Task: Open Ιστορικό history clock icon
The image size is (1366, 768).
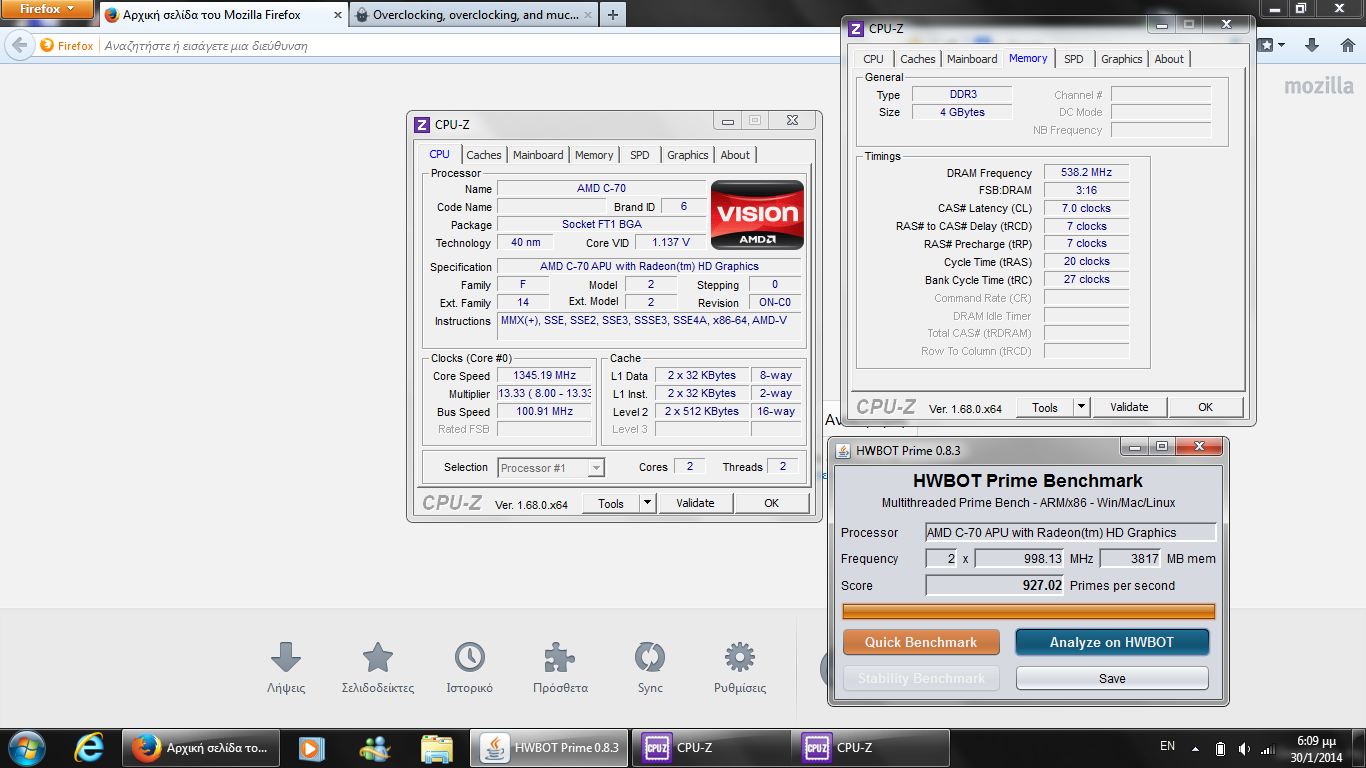Action: 469,657
